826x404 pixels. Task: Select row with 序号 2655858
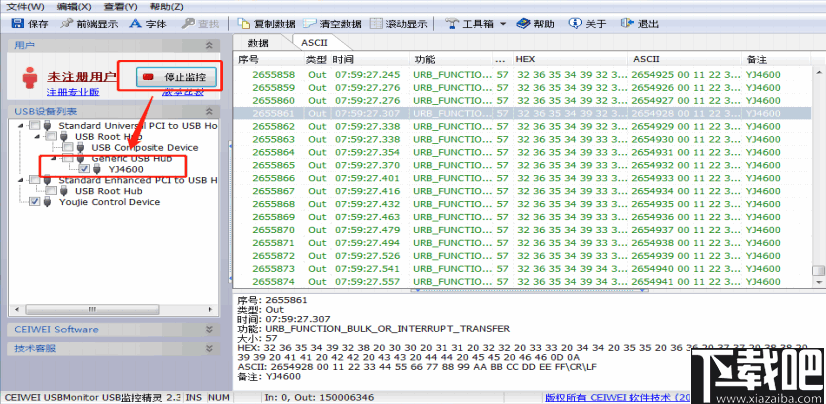(x=523, y=74)
